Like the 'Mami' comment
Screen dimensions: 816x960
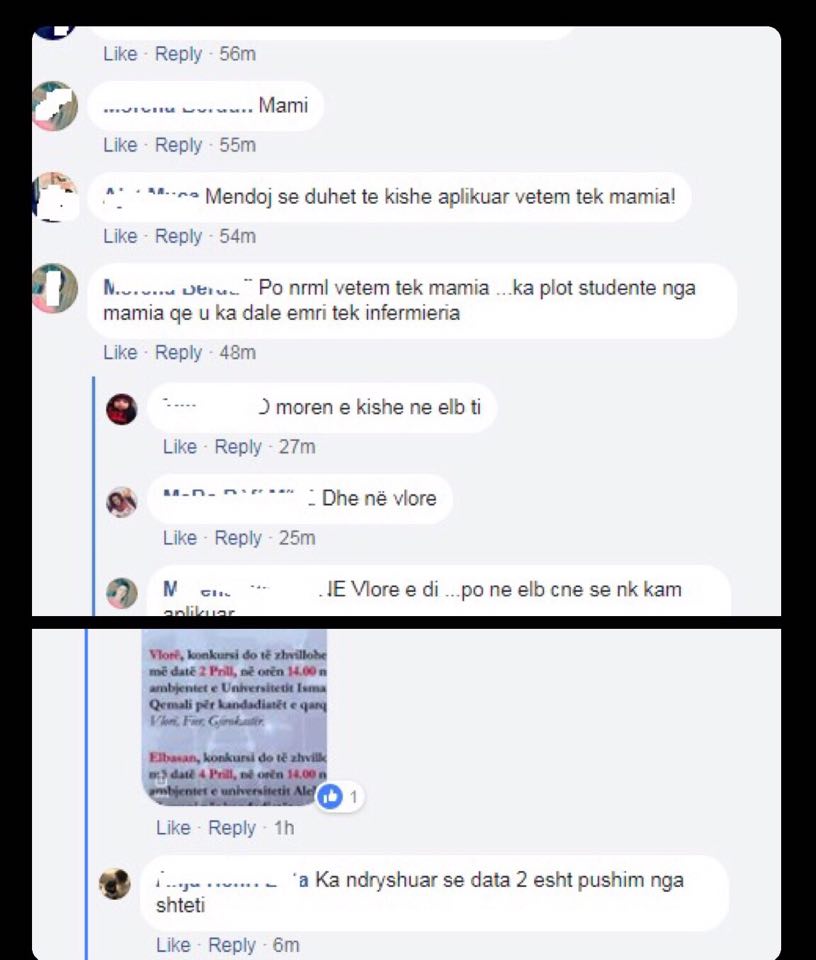point(120,145)
